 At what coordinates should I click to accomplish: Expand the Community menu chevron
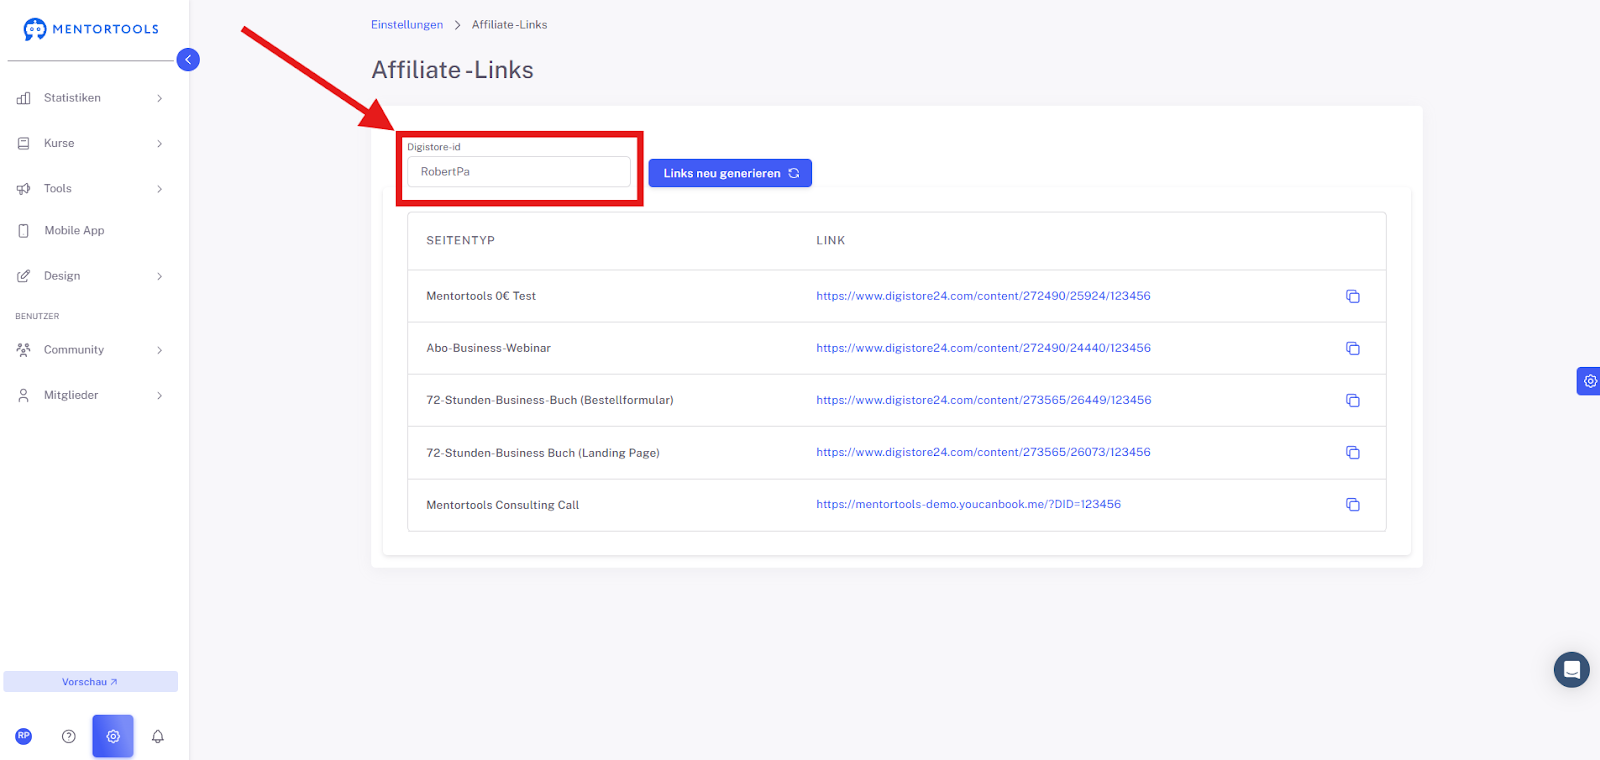point(160,350)
